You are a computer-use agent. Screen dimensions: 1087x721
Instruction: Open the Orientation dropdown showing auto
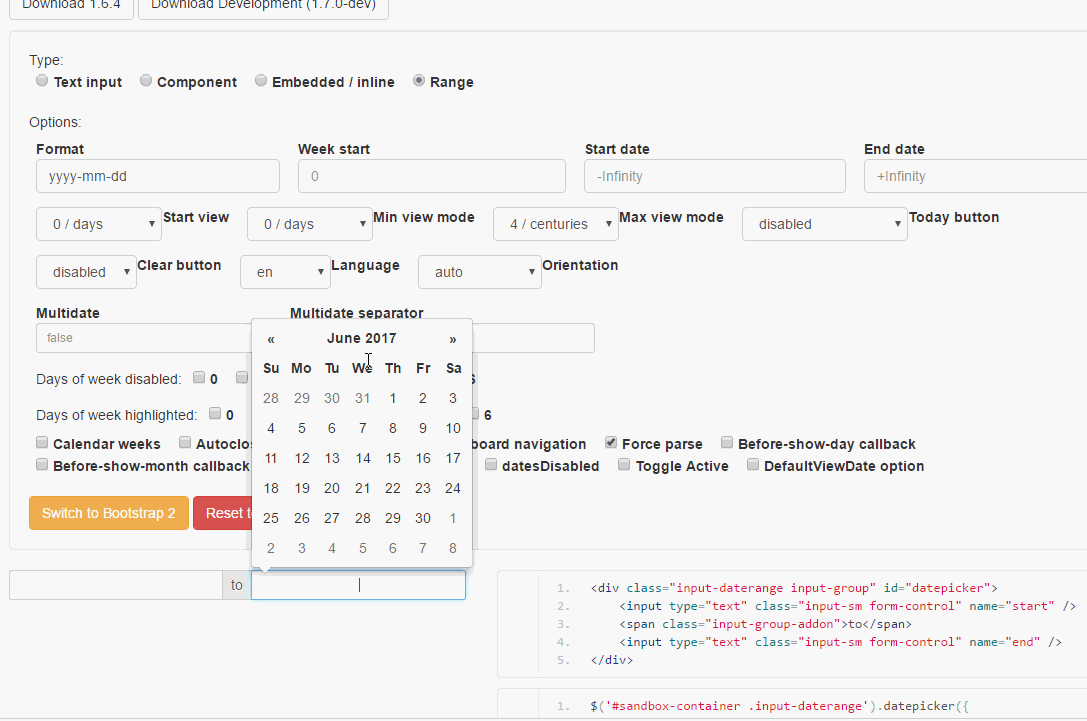(x=479, y=272)
